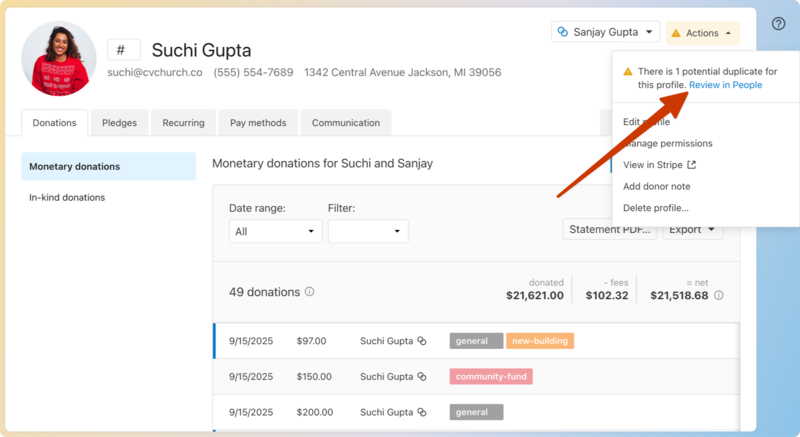800x437 pixels.
Task: Click link icon on the $150.00 donation row
Action: pos(422,377)
